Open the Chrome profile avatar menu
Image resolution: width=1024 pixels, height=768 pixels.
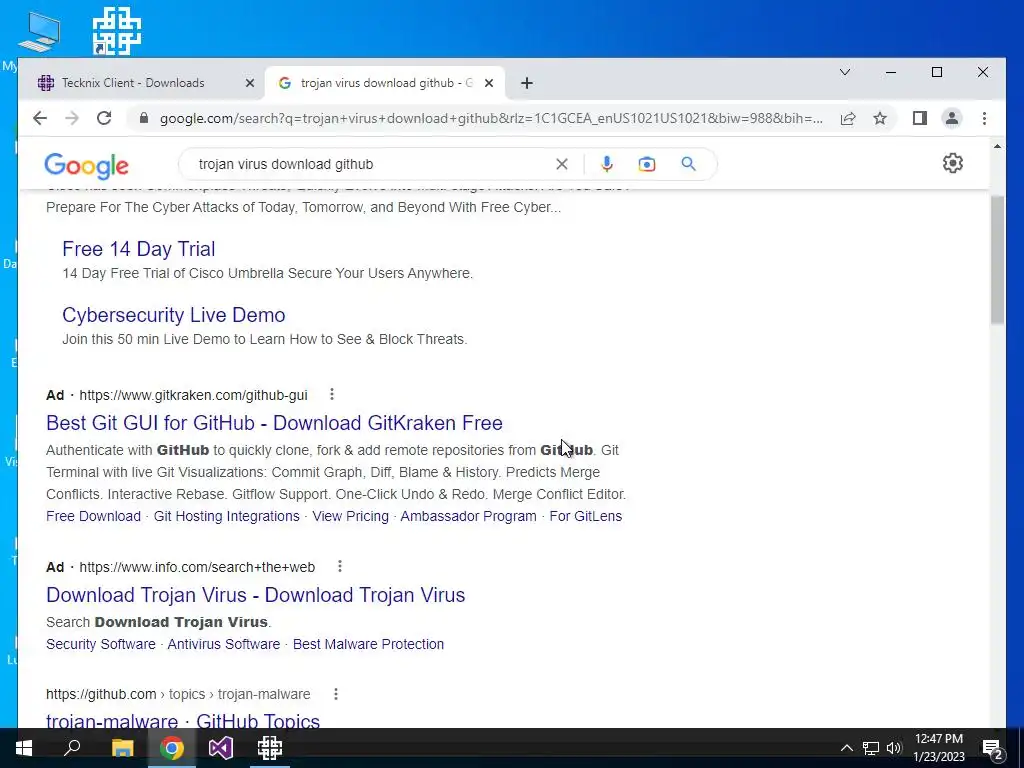click(x=952, y=118)
